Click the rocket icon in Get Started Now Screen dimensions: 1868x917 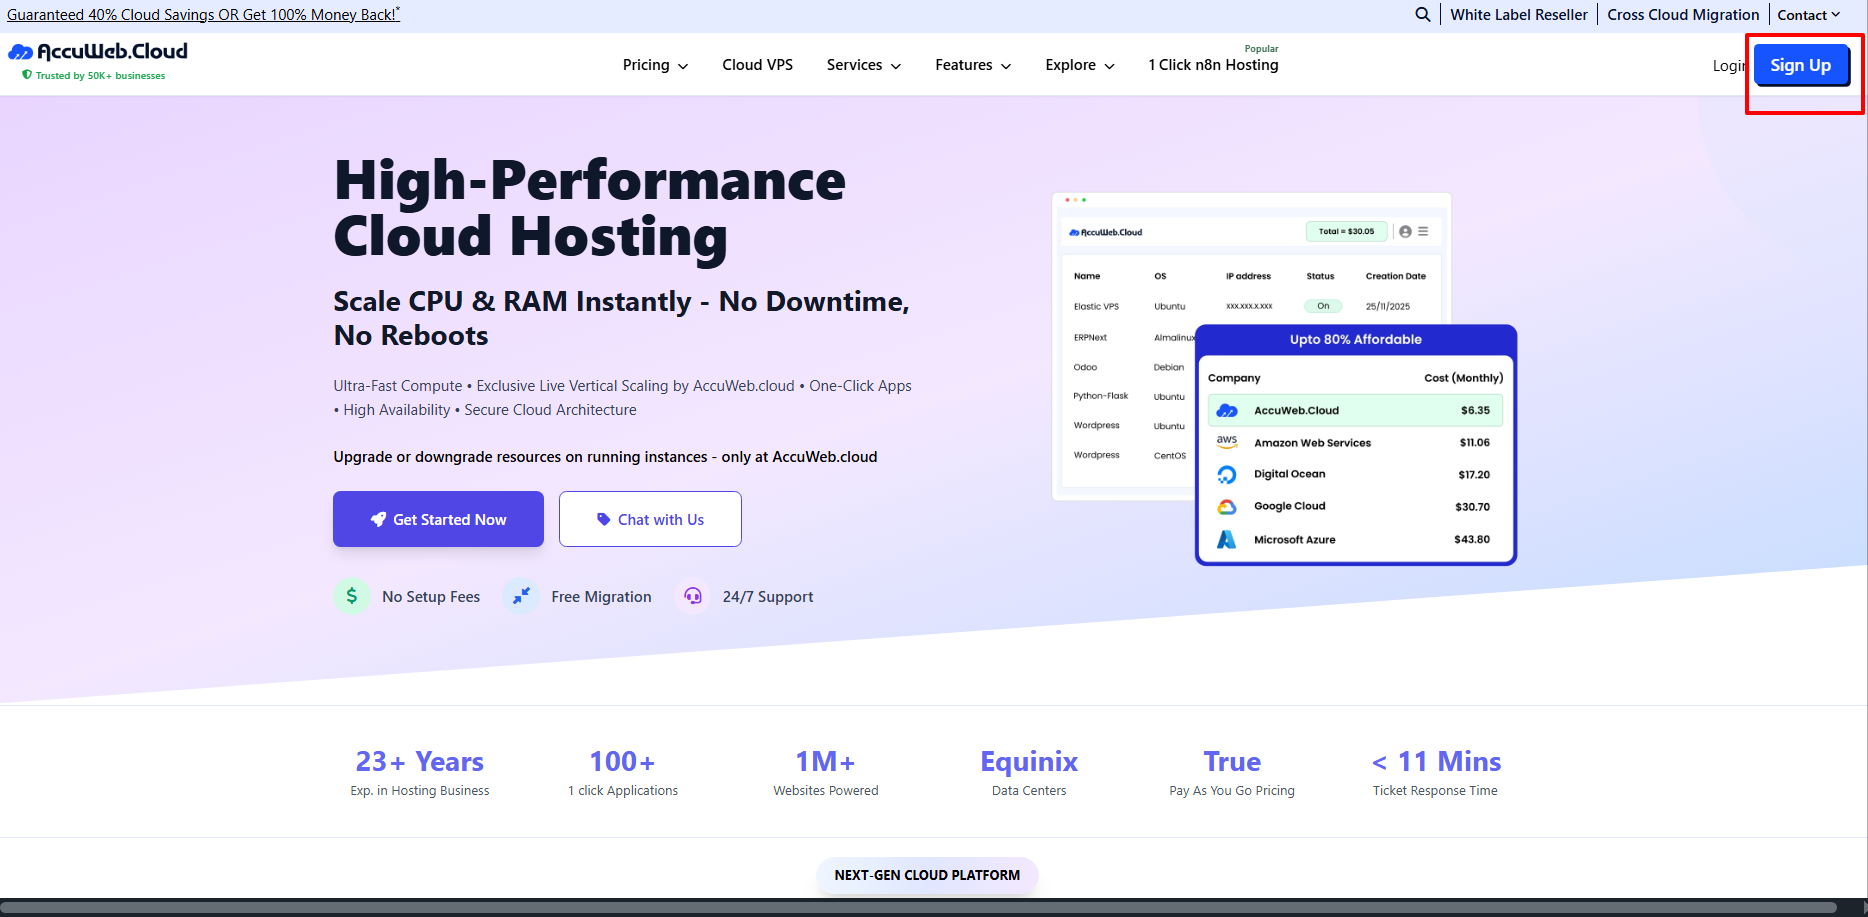tap(378, 519)
